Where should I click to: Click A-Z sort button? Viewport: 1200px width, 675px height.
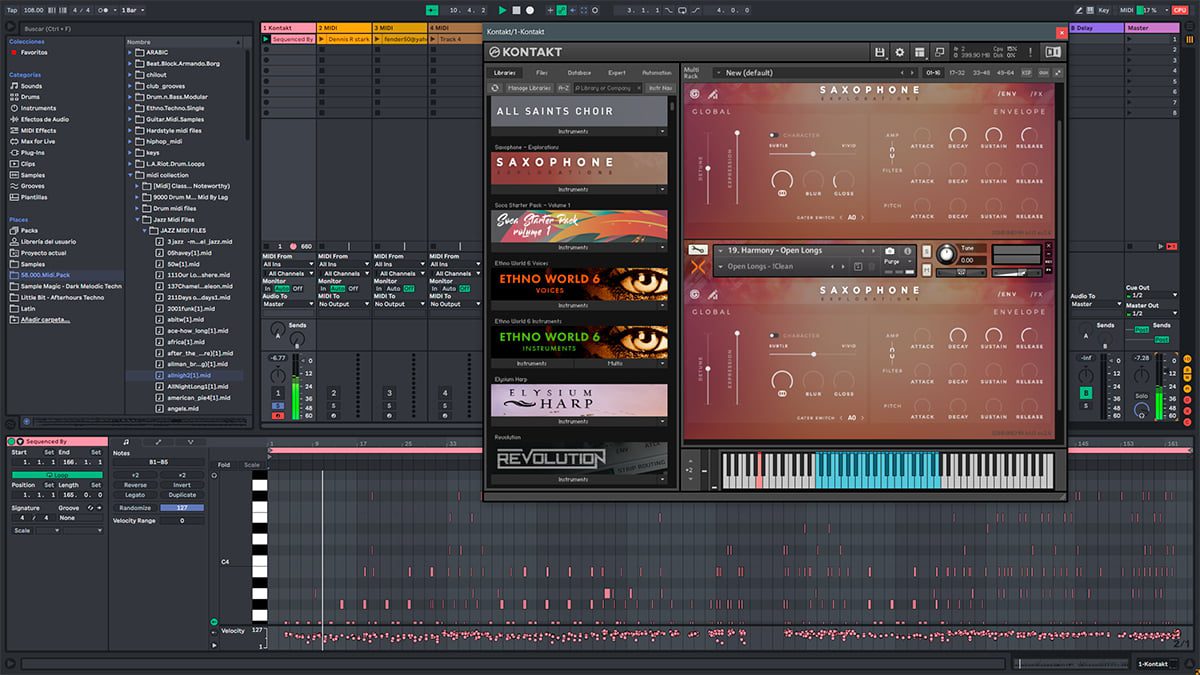pyautogui.click(x=564, y=88)
